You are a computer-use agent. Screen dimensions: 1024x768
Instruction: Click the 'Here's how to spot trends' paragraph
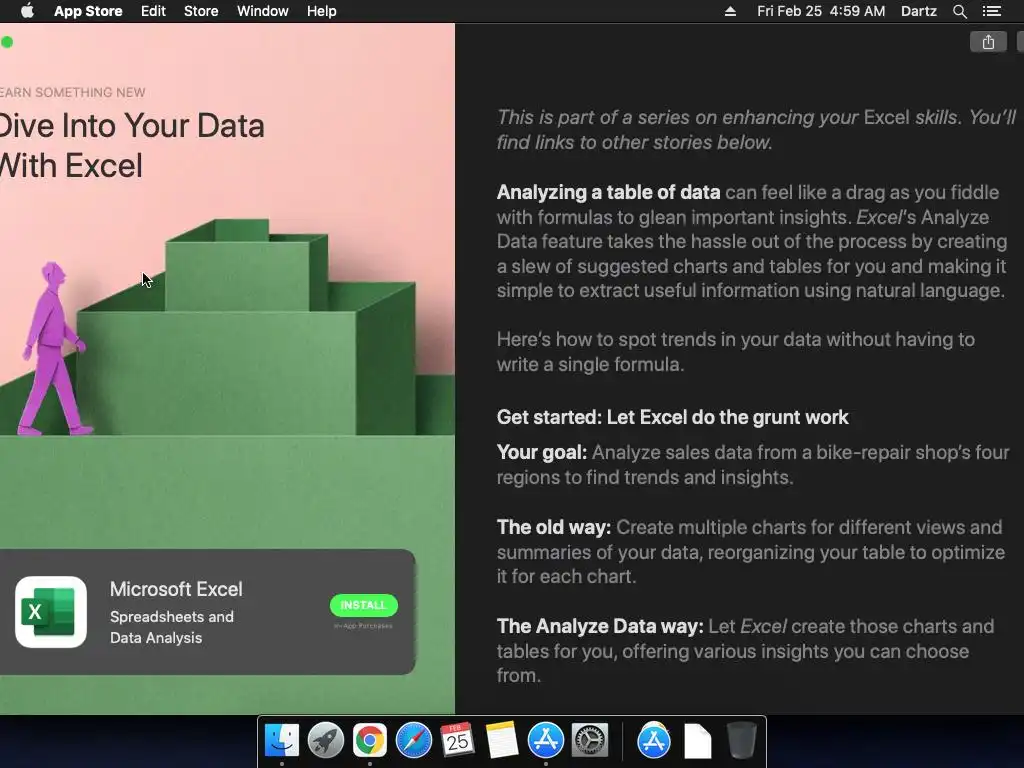[x=736, y=351]
